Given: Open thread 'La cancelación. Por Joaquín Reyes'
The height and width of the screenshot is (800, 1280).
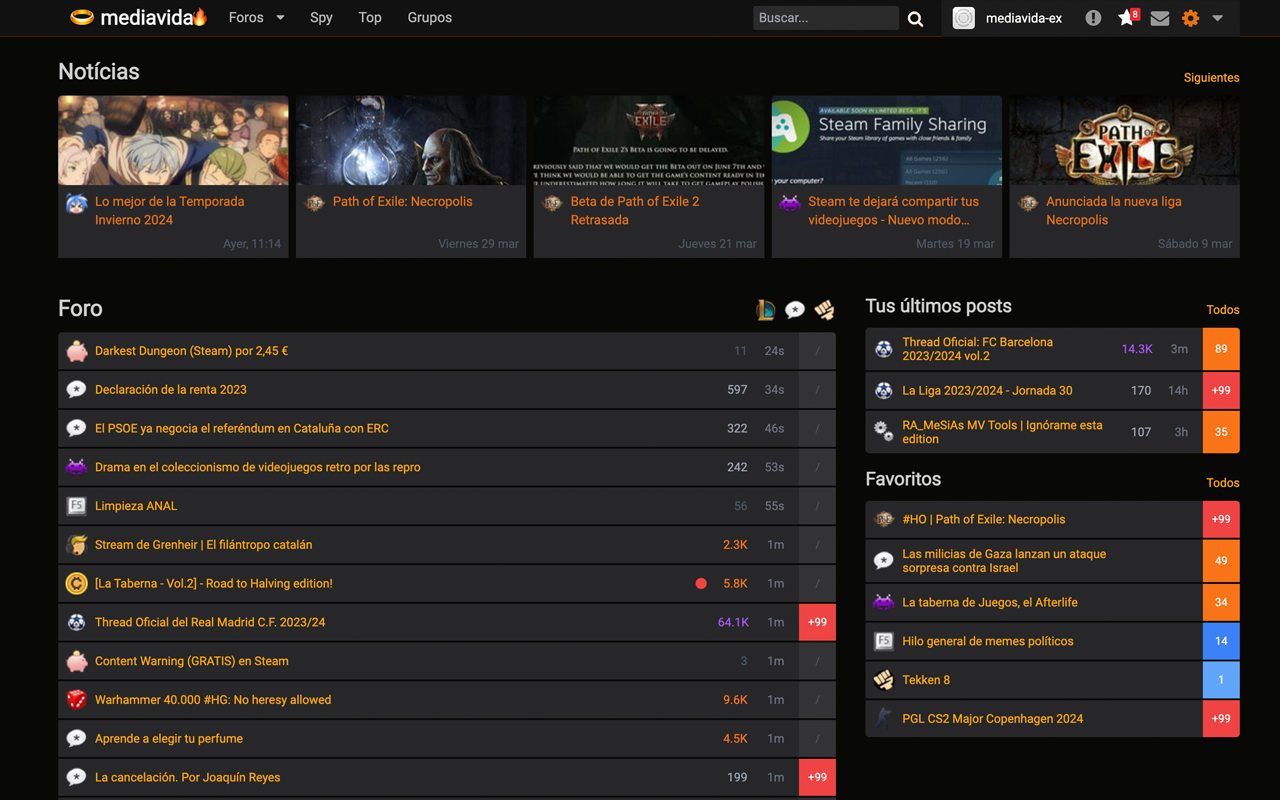Looking at the screenshot, I should pyautogui.click(x=188, y=777).
